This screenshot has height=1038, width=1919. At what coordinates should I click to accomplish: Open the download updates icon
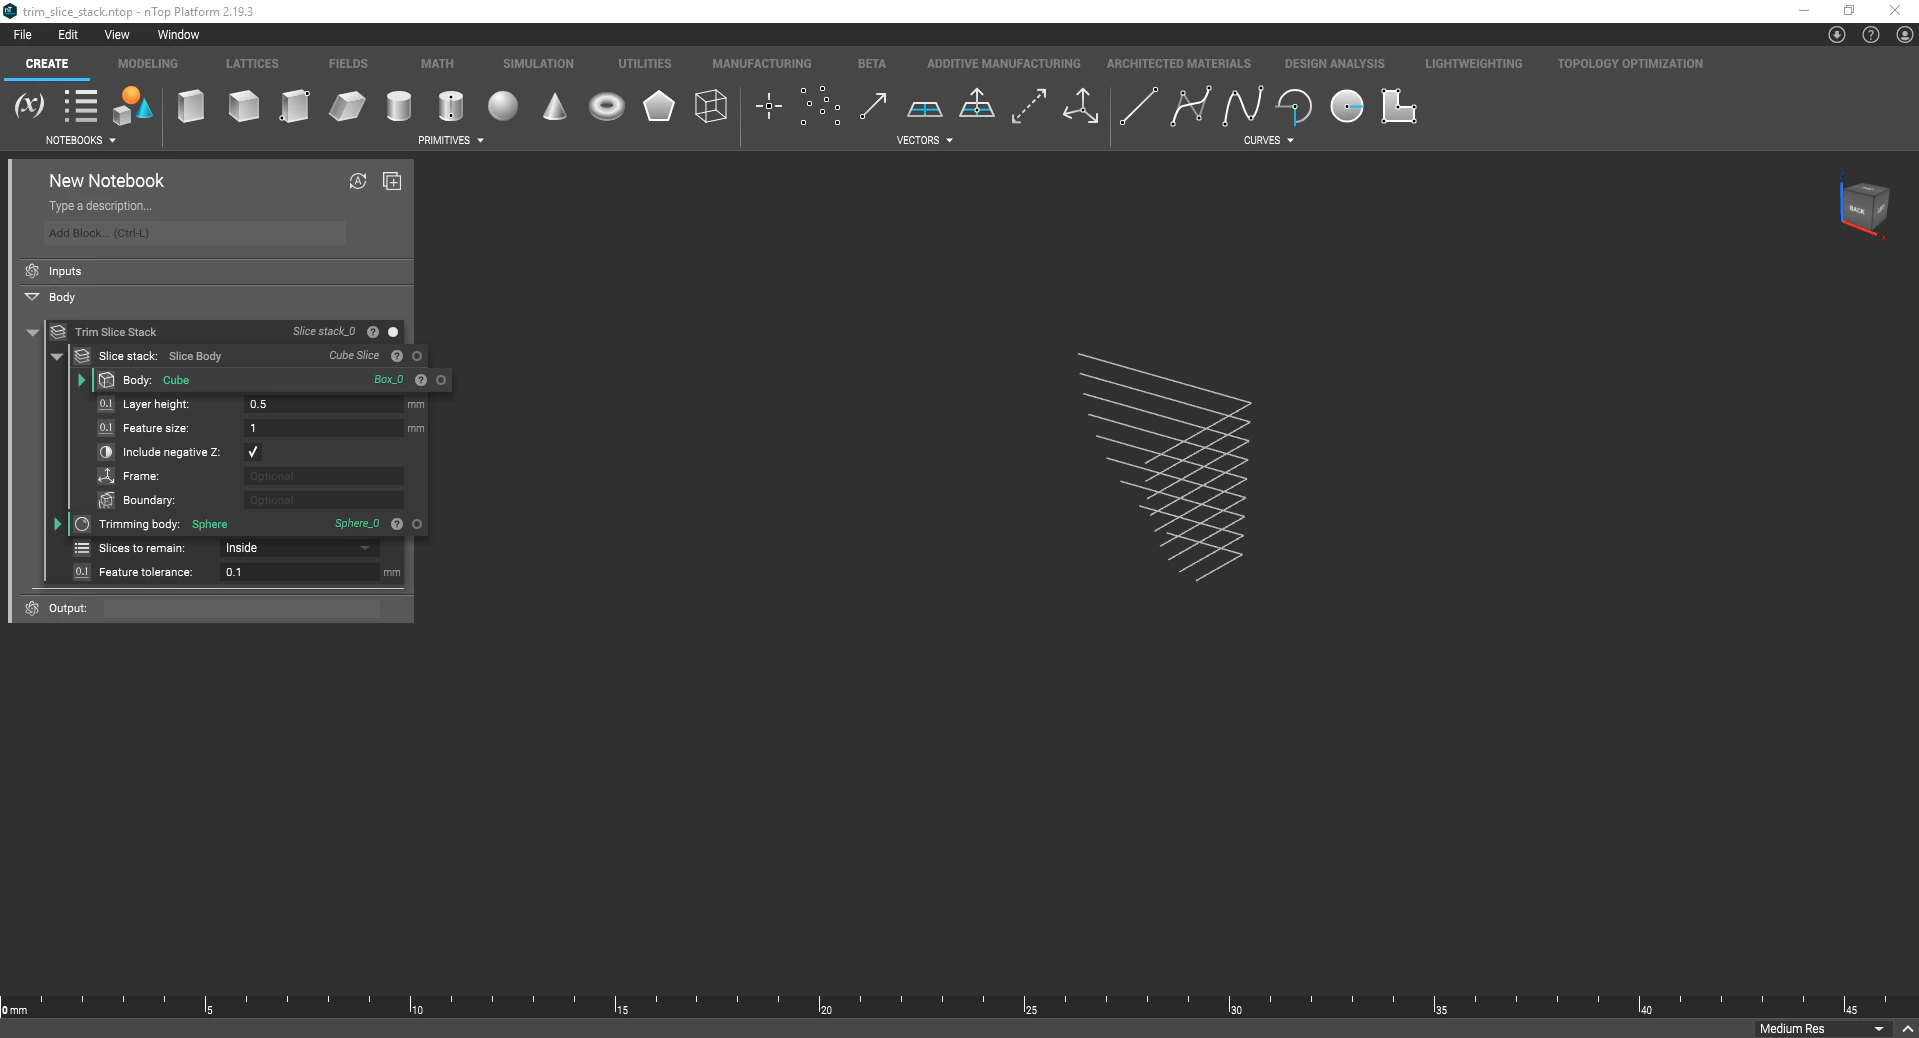point(1837,35)
